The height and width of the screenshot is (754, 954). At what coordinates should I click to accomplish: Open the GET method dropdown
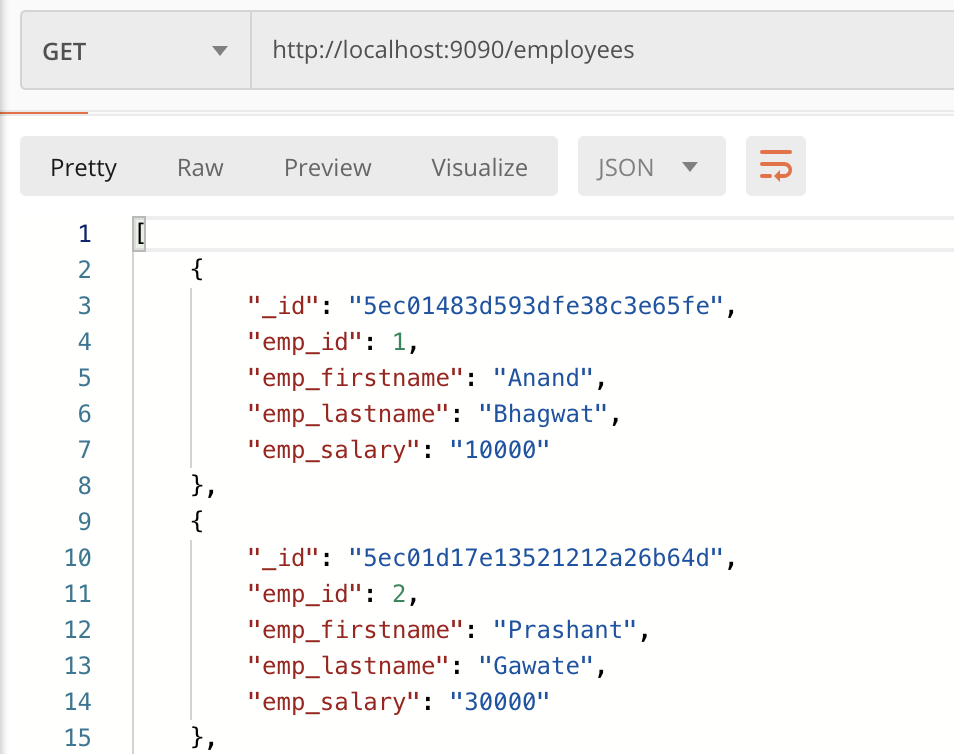pyautogui.click(x=136, y=51)
